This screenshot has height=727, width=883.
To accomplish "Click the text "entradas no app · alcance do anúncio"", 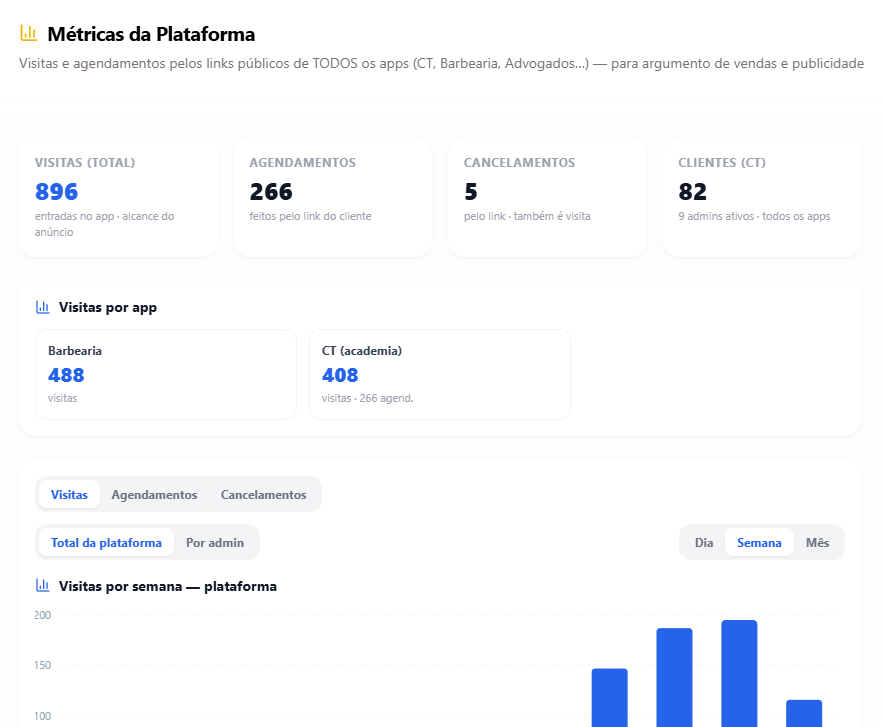I will (105, 224).
